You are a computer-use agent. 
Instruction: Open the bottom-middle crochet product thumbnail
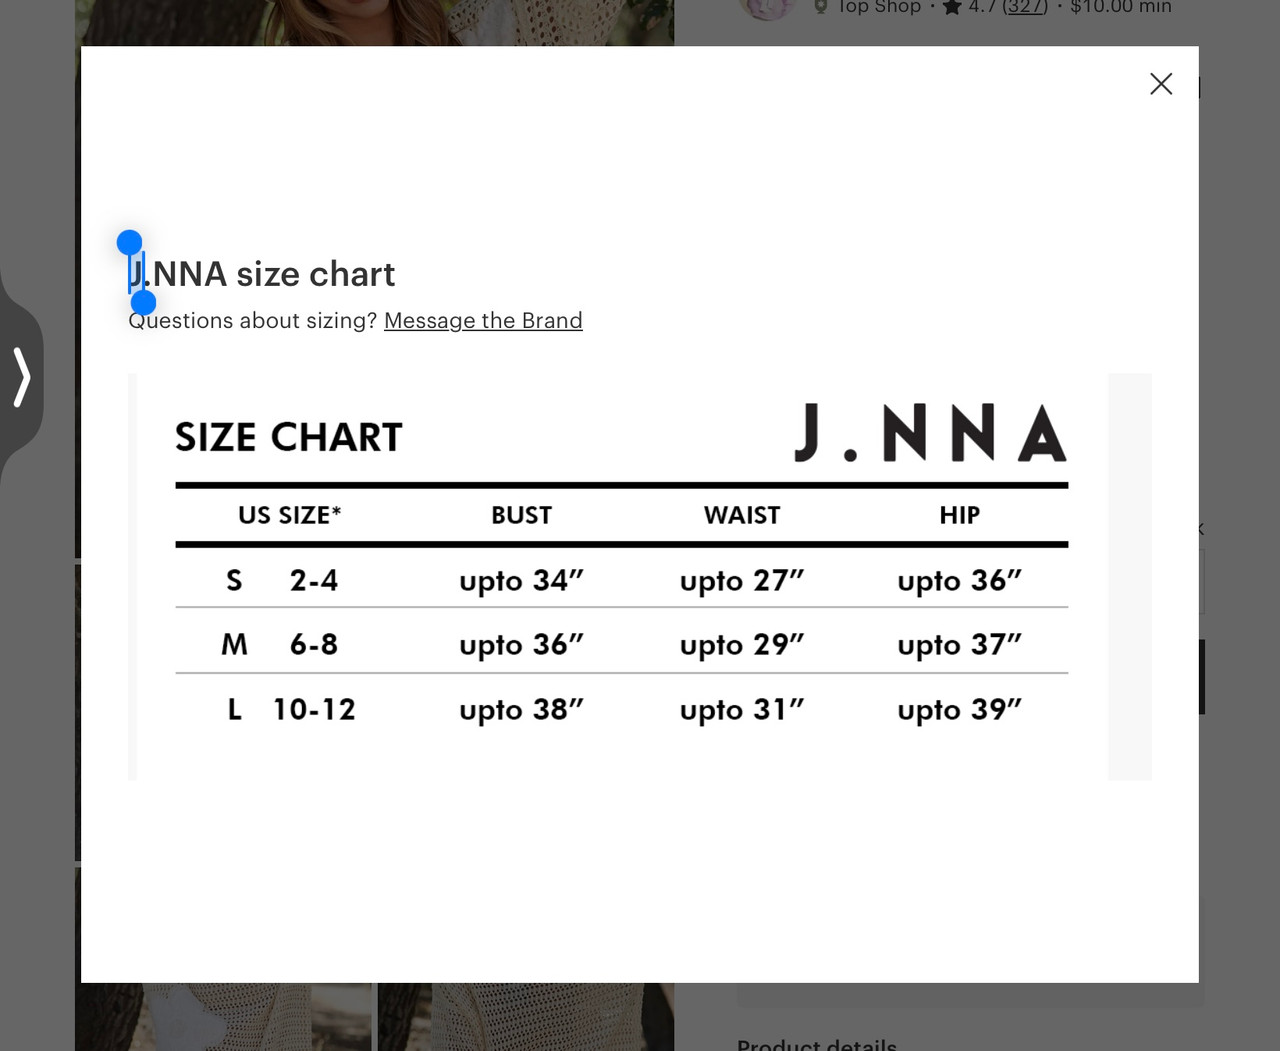click(525, 1017)
